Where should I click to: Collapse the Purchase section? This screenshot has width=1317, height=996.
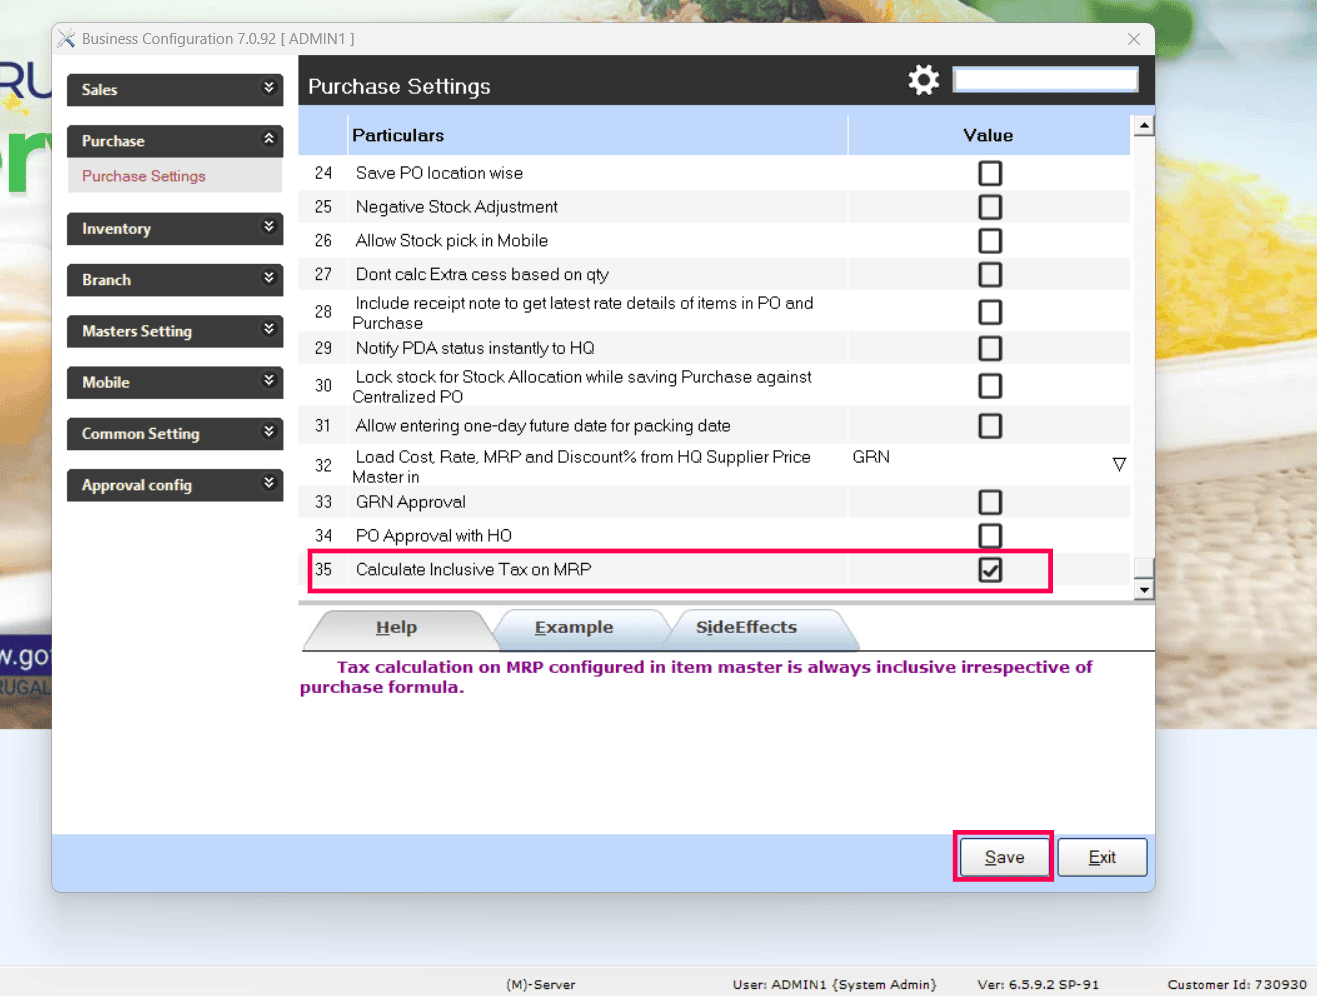[x=175, y=141]
